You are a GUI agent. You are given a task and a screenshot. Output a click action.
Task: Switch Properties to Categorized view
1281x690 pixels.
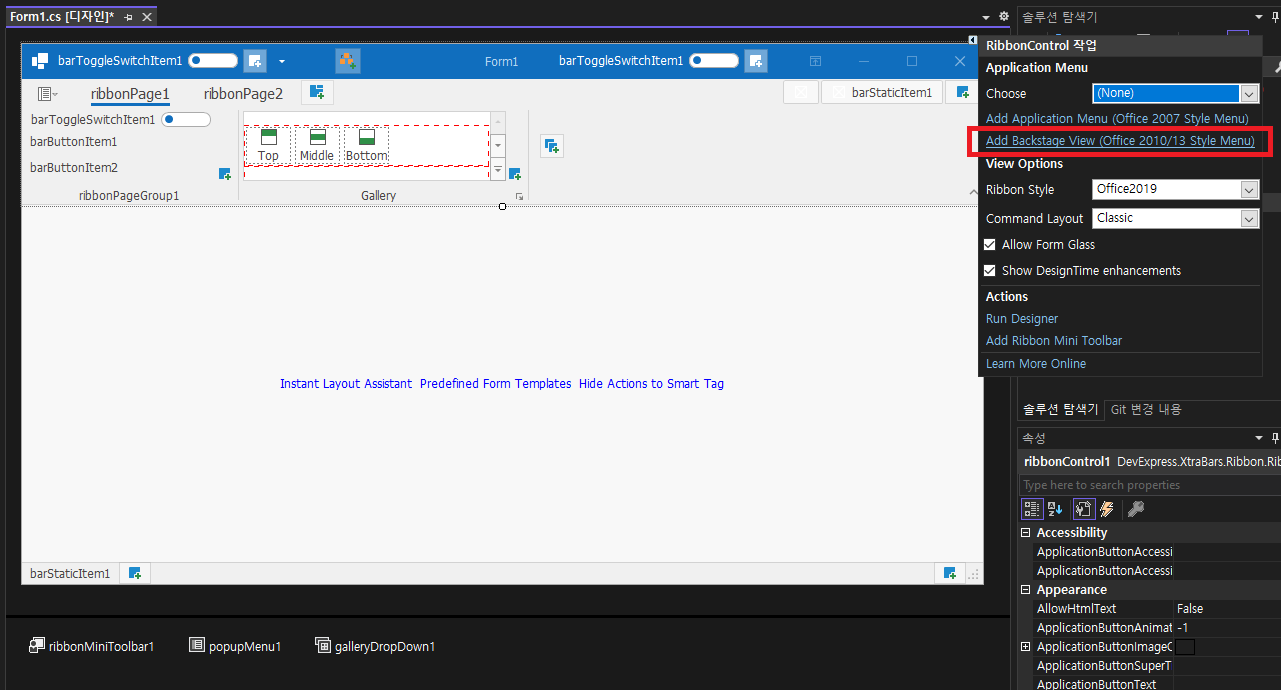1033,509
